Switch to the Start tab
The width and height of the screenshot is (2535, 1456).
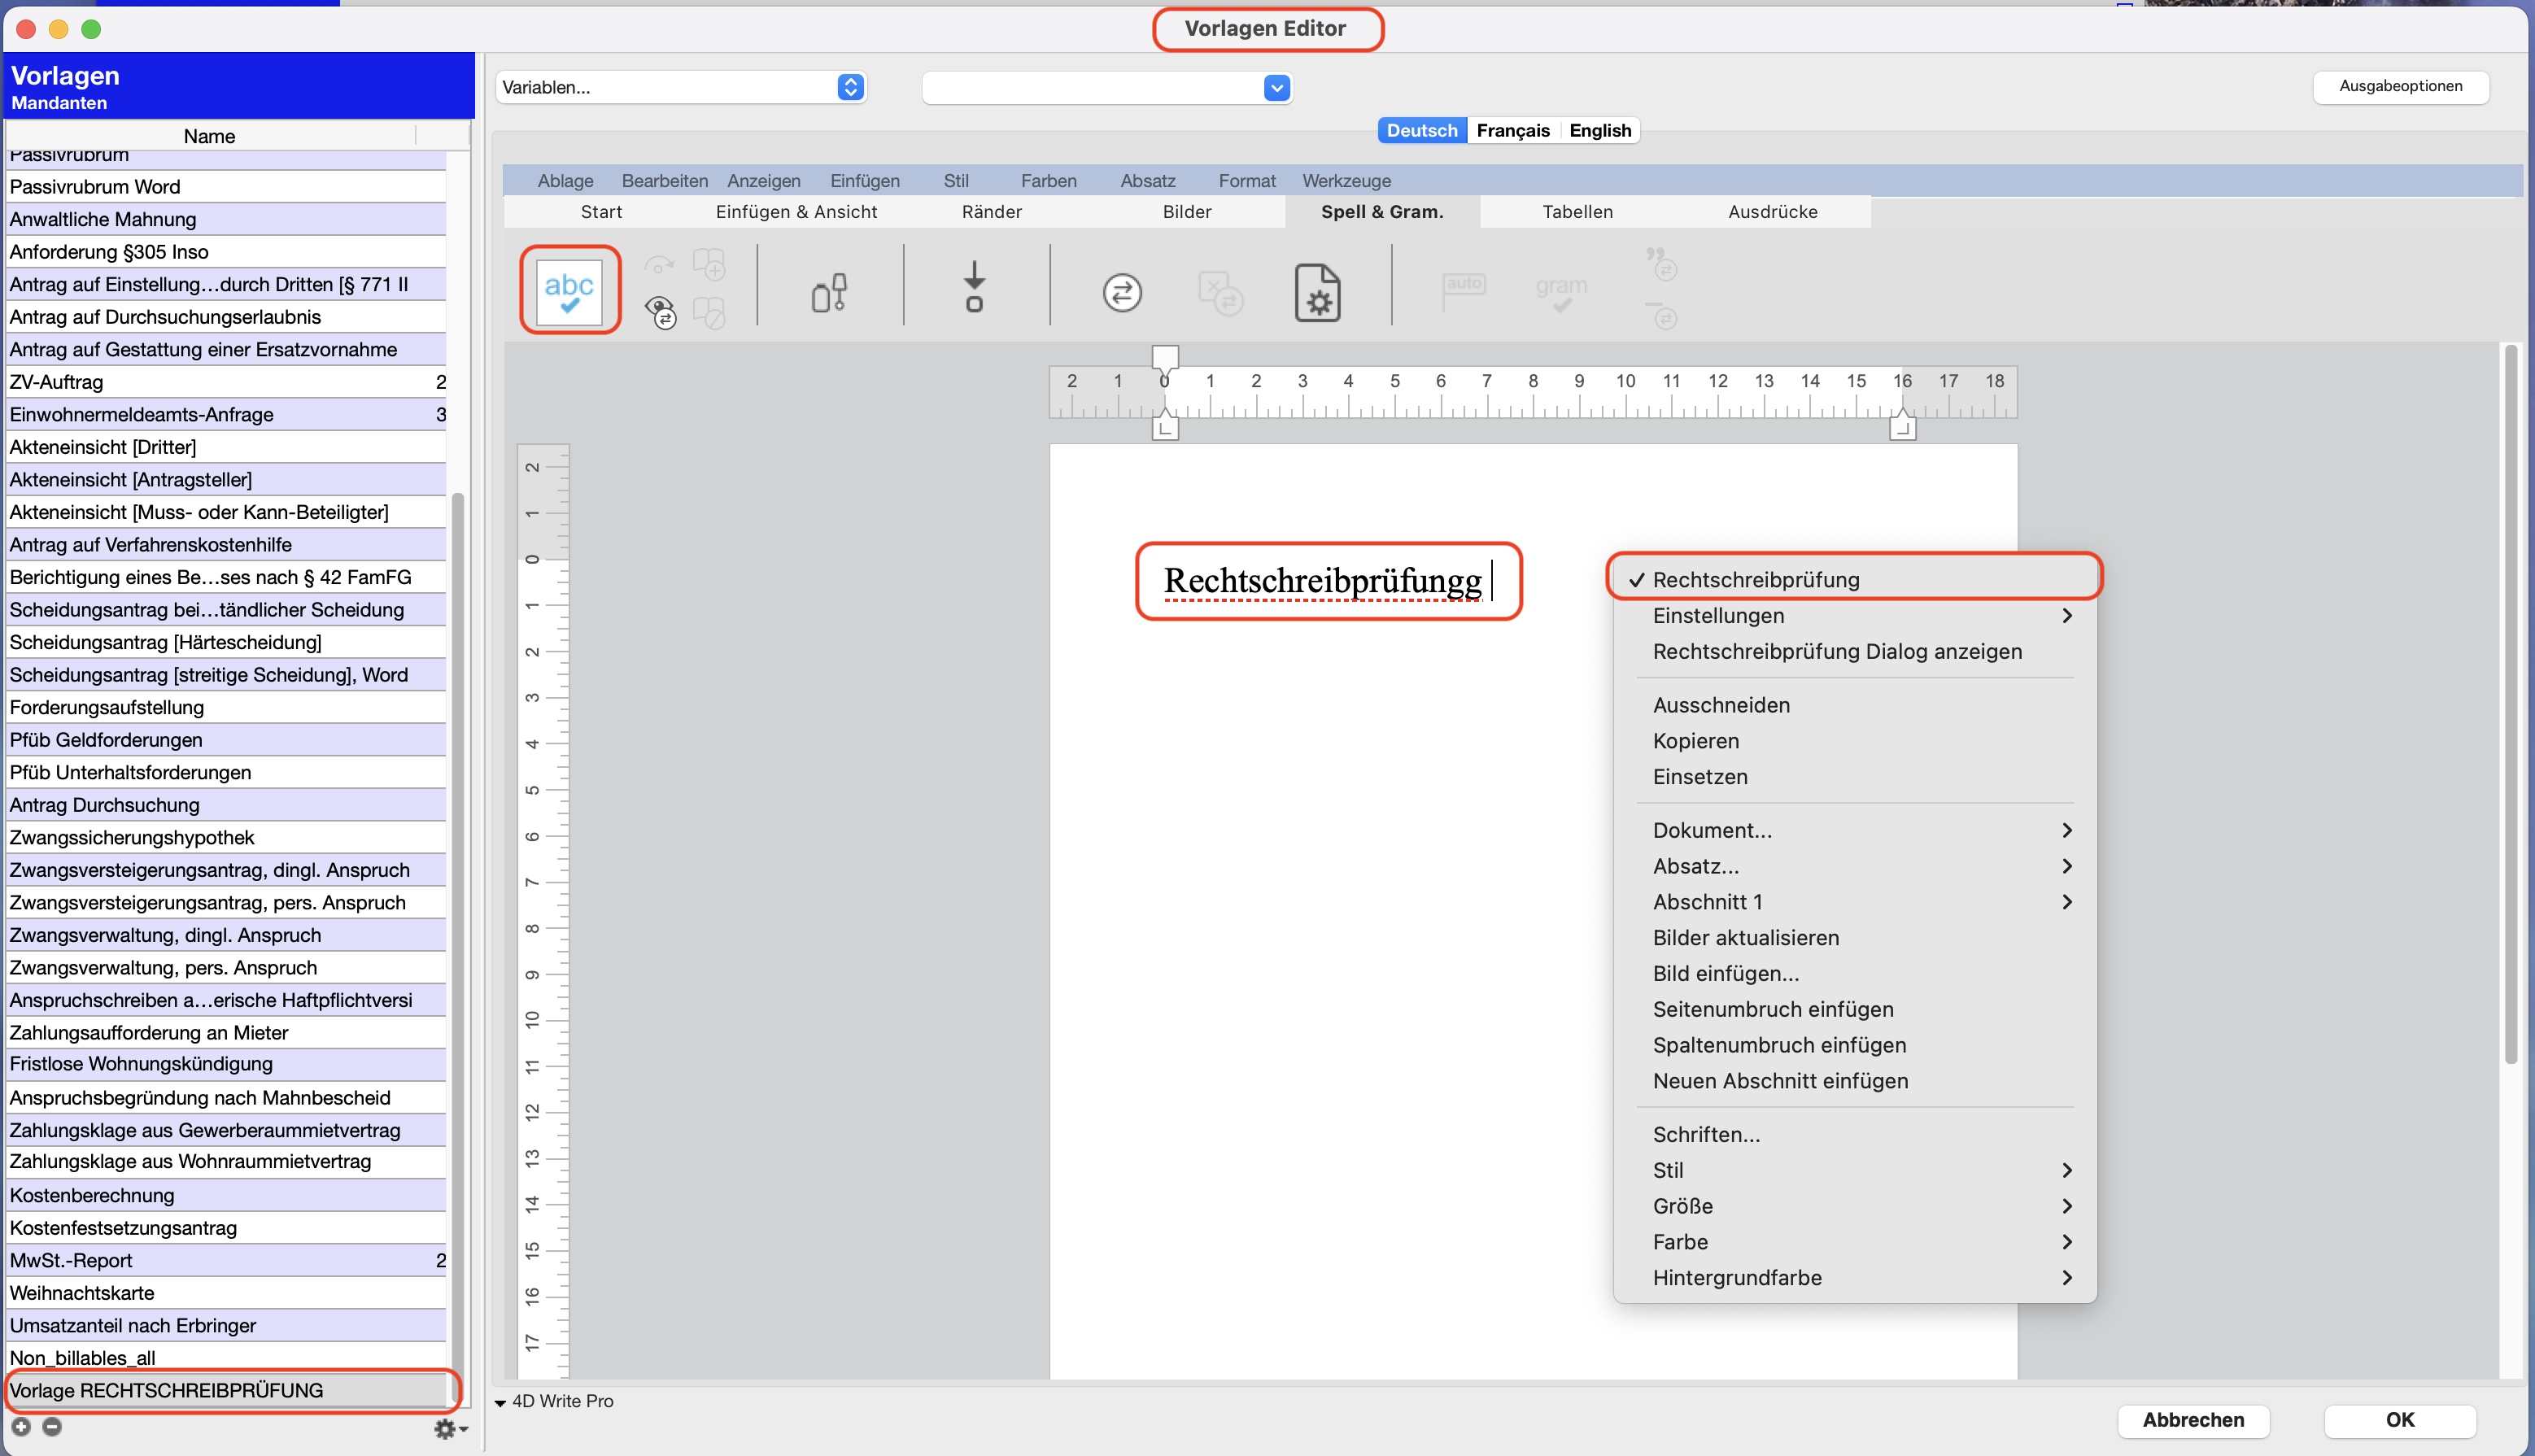point(601,212)
